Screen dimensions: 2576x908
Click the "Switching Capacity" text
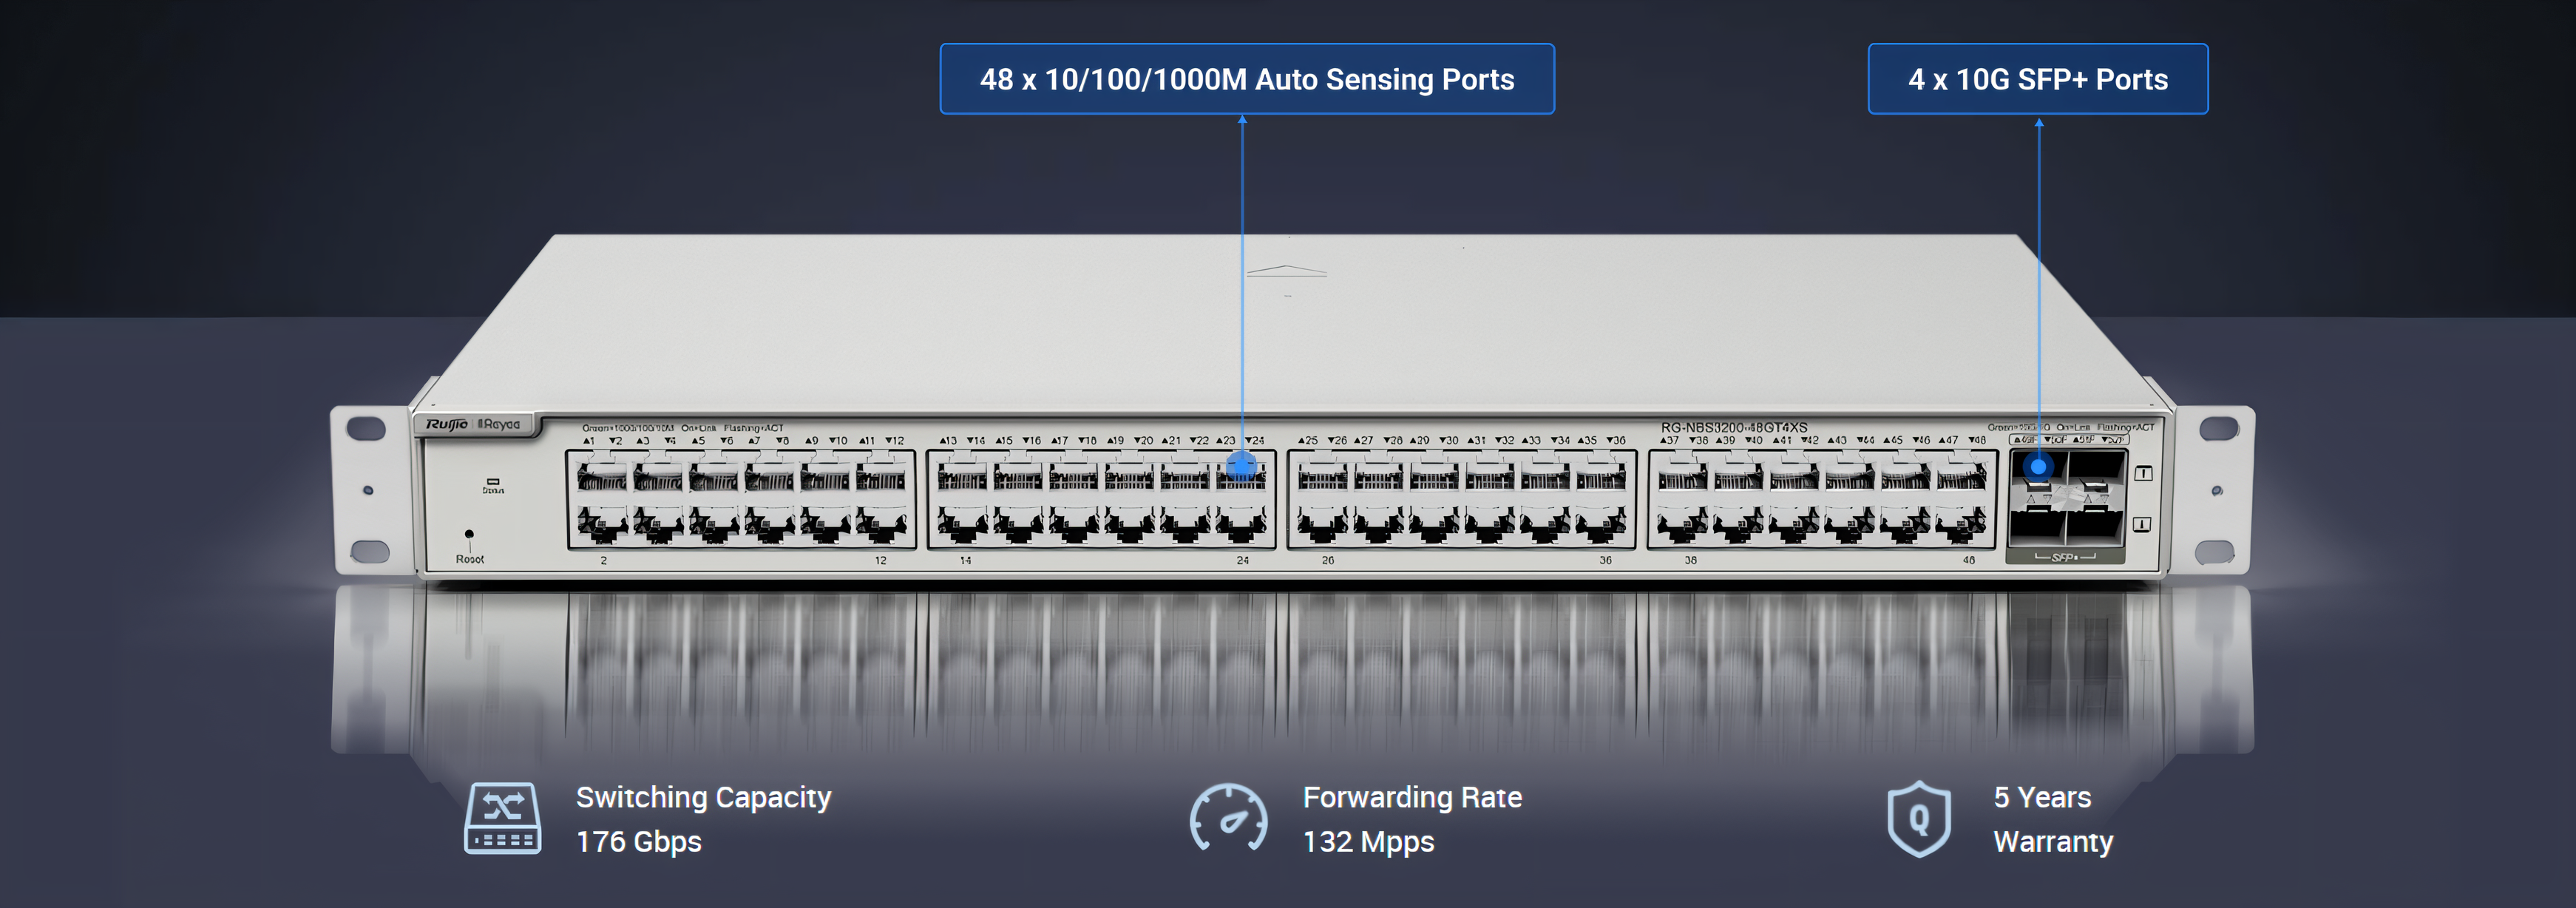(703, 797)
